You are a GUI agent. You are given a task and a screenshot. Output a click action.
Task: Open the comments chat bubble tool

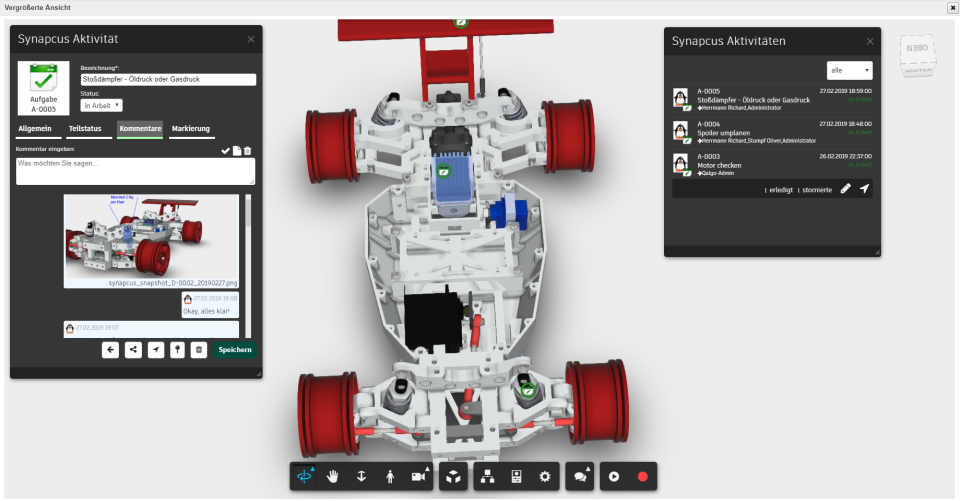click(x=580, y=477)
